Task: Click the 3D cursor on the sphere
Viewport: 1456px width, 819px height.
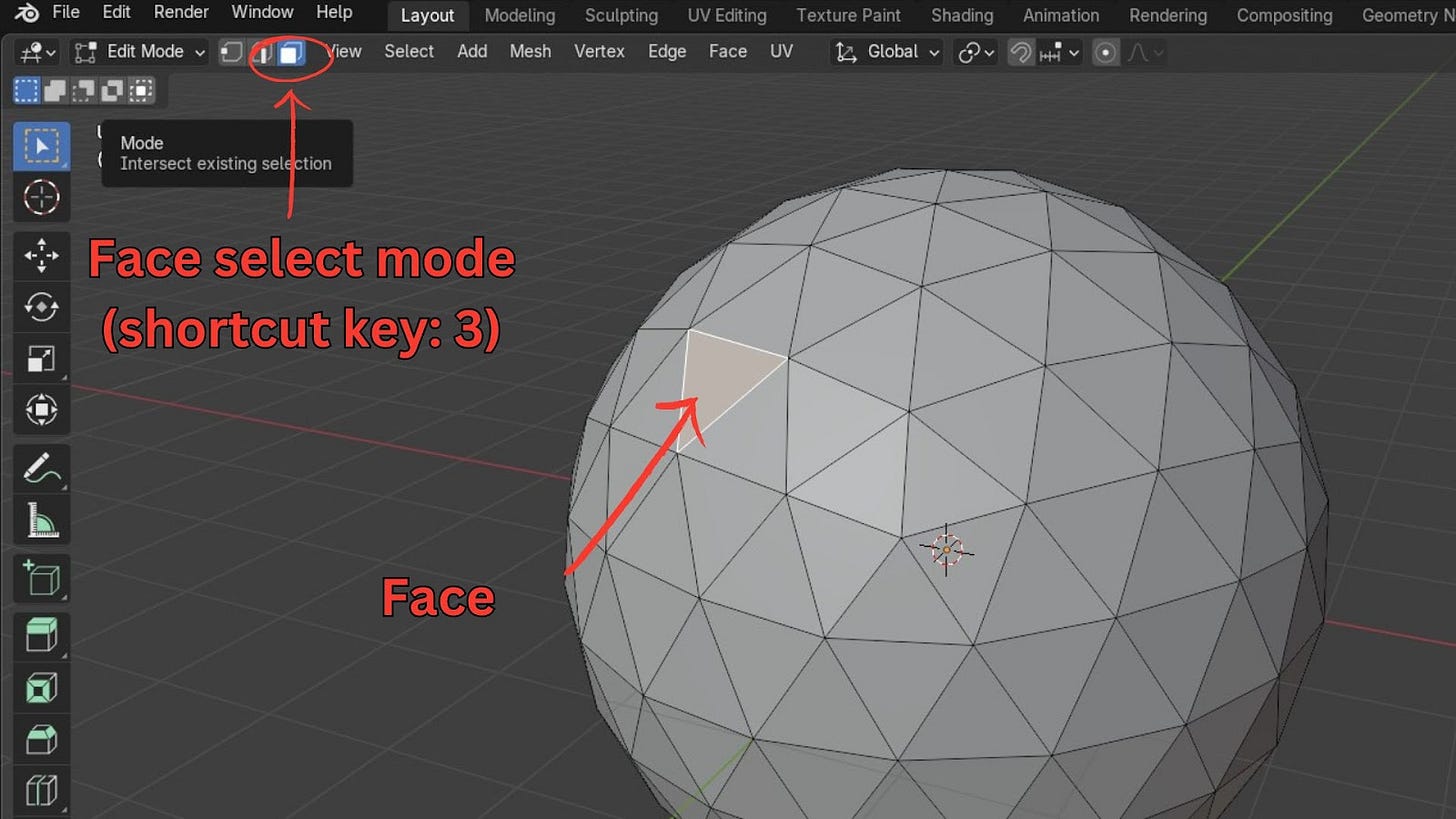Action: [946, 550]
